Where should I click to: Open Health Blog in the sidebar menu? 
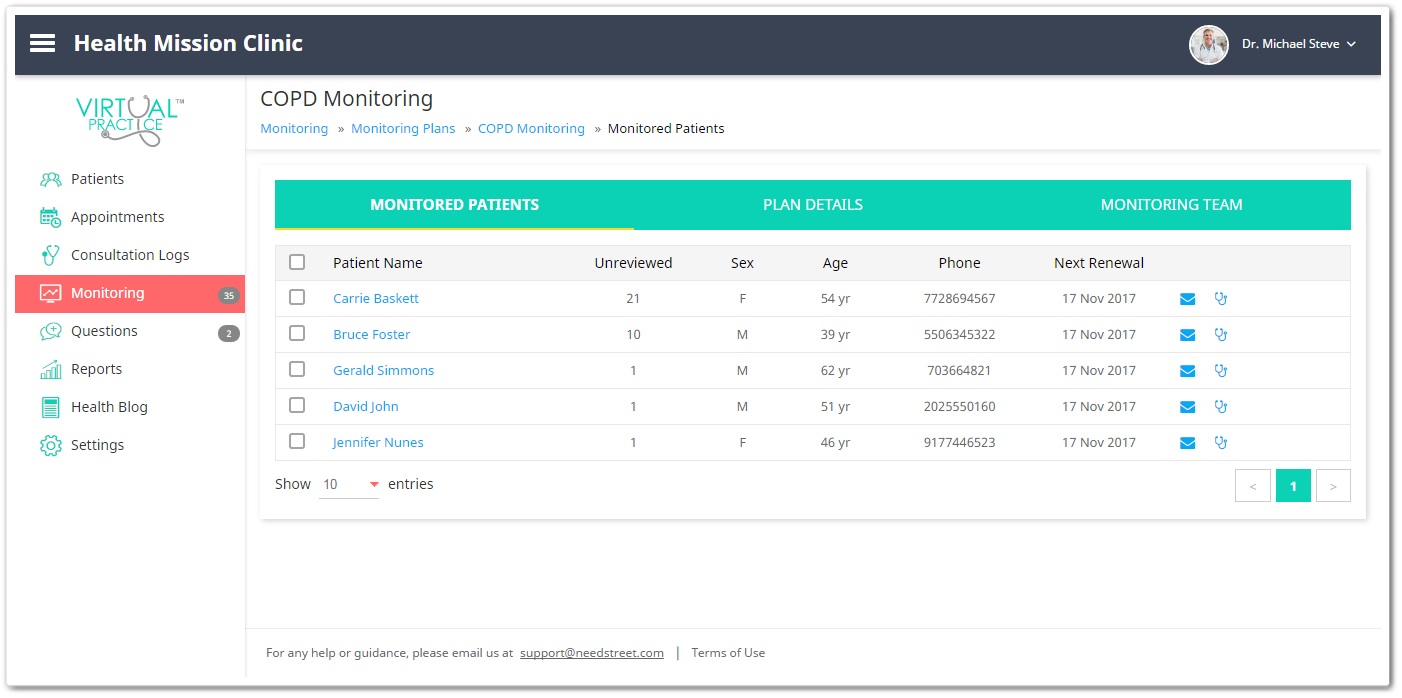[130, 407]
